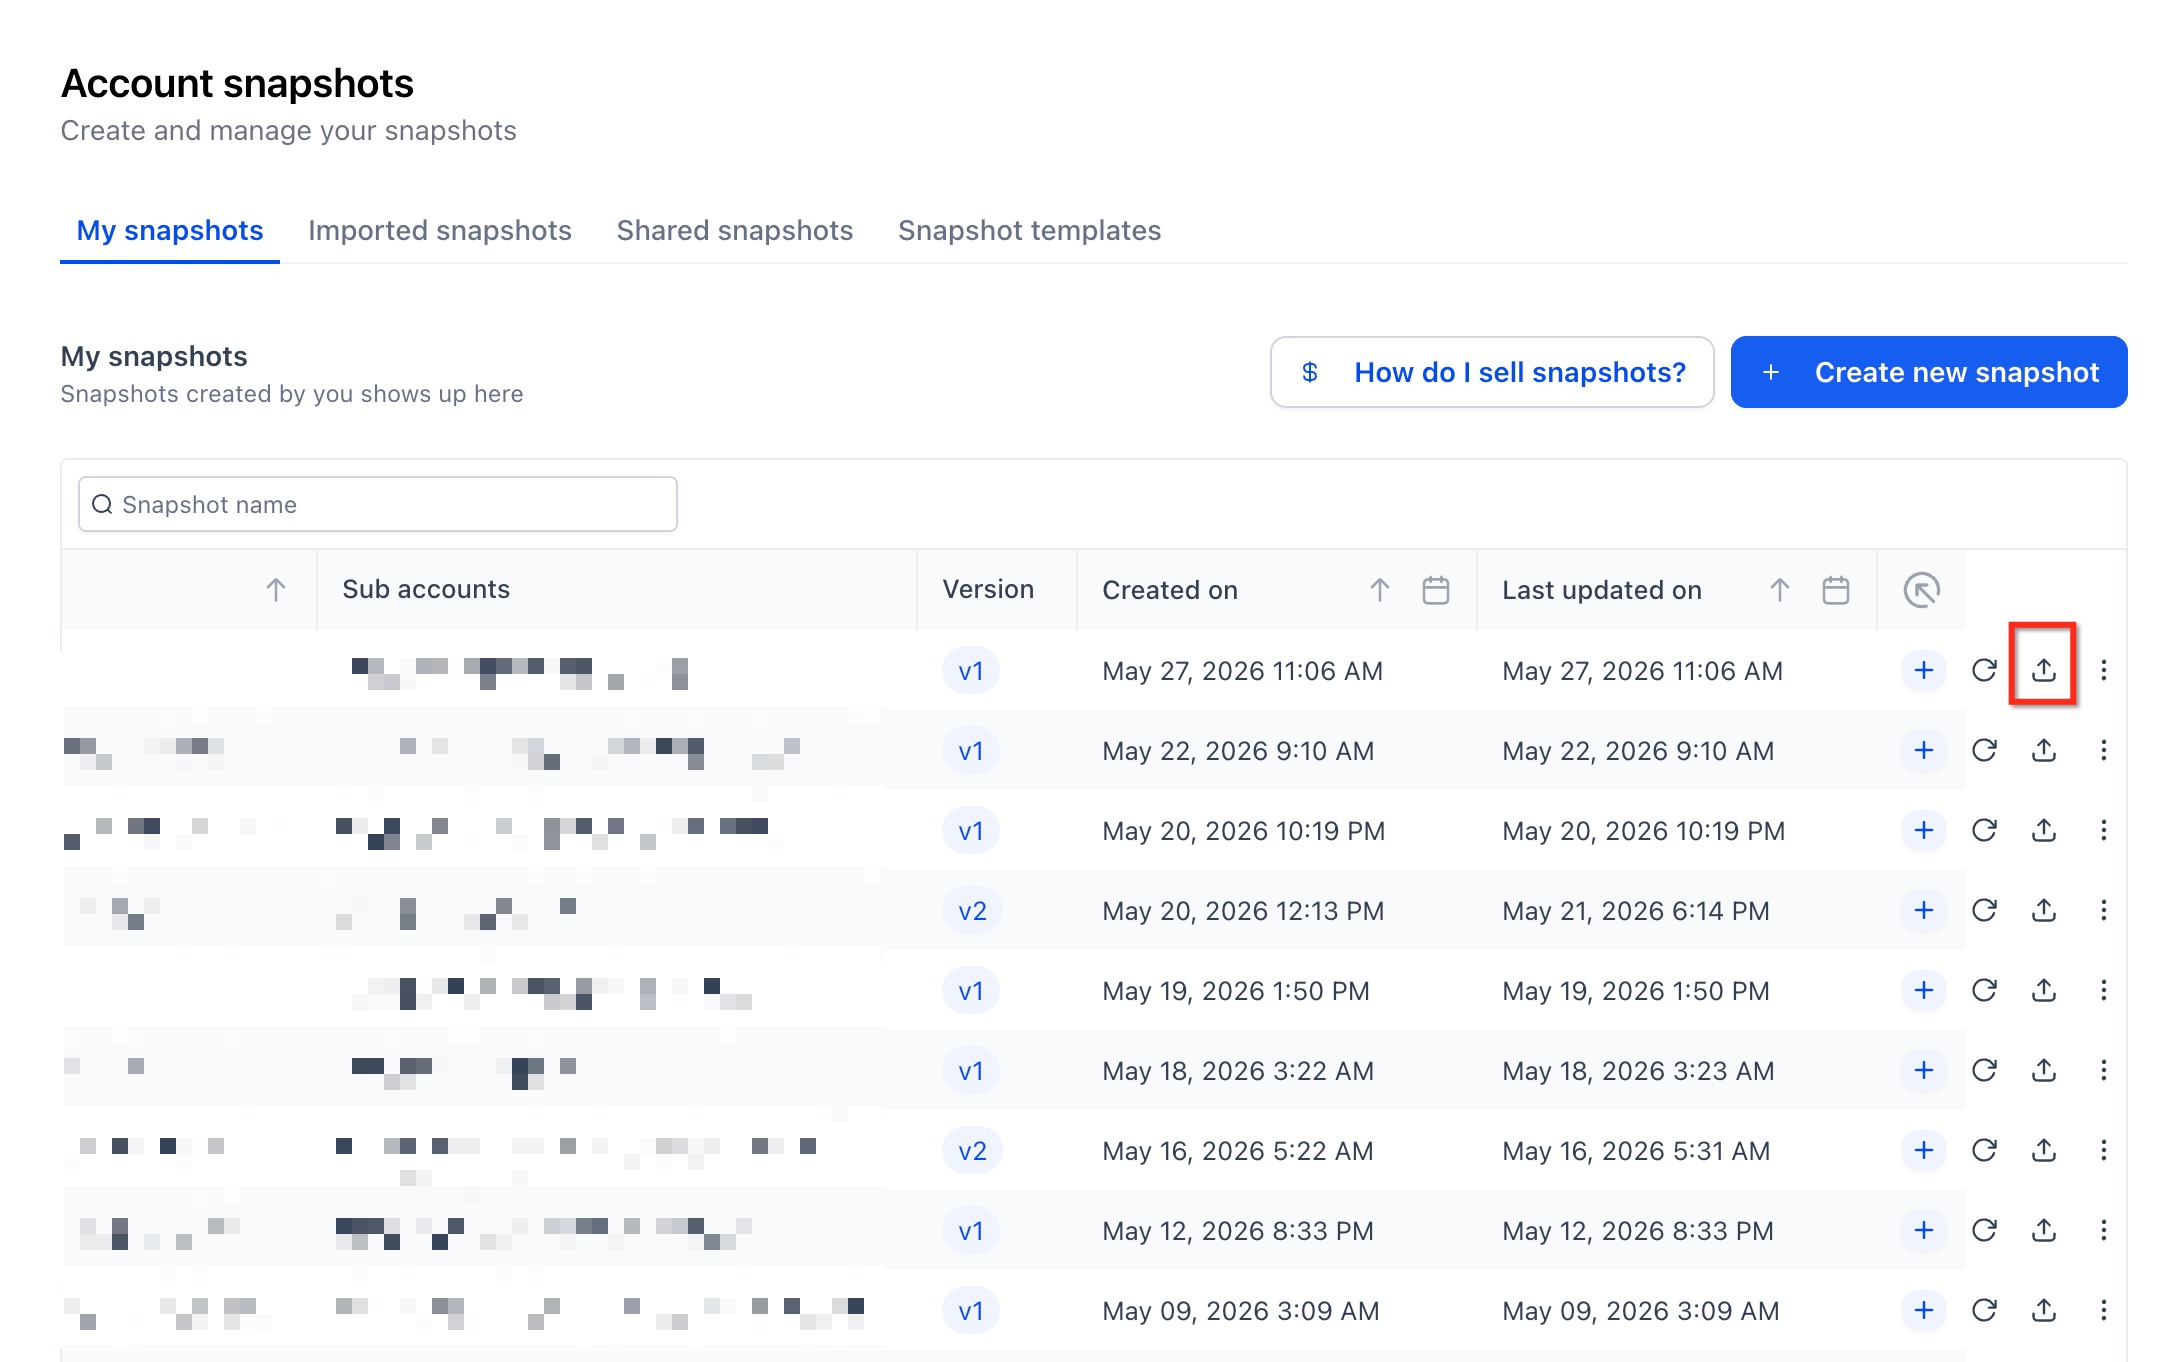Open the Snapshot templates tab
Image resolution: width=2184 pixels, height=1362 pixels.
pos(1029,231)
